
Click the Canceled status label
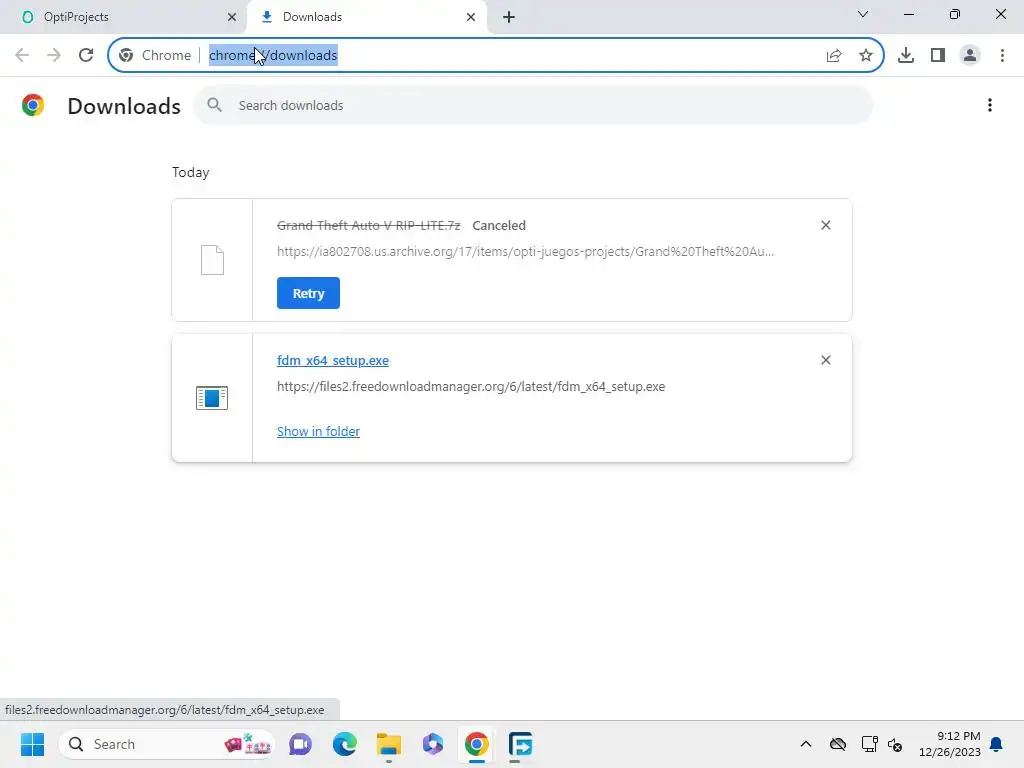click(x=499, y=225)
